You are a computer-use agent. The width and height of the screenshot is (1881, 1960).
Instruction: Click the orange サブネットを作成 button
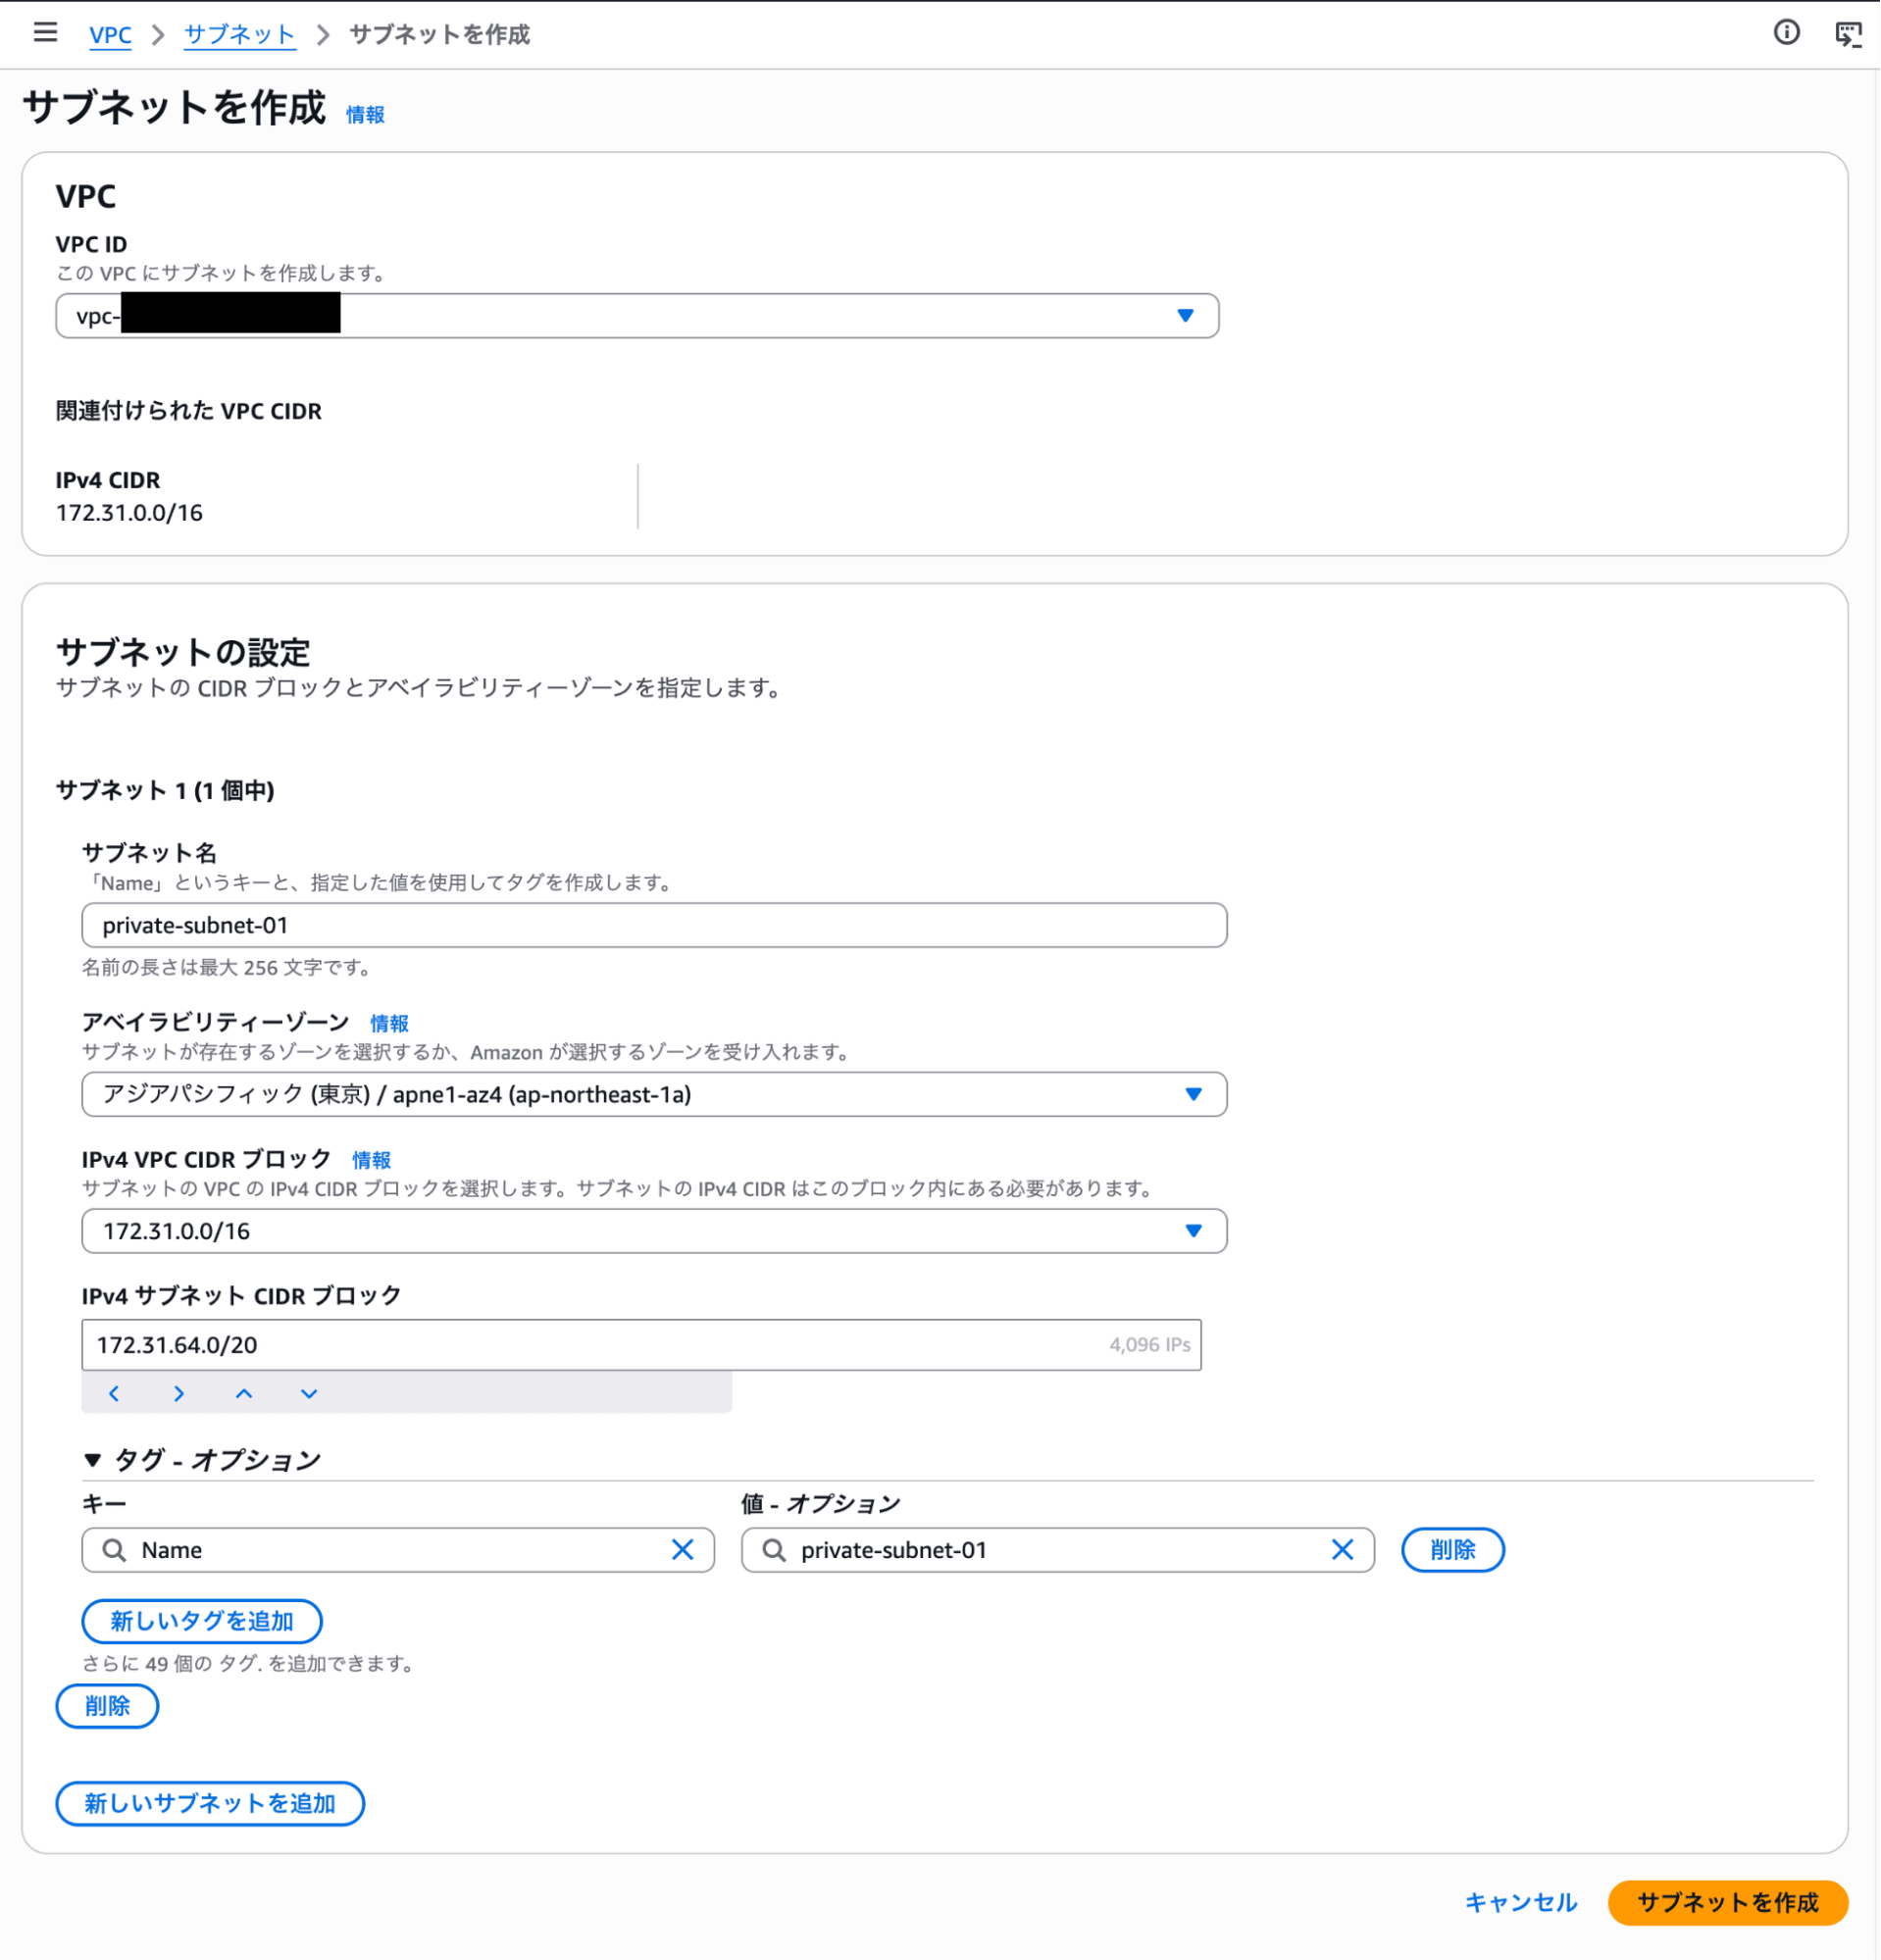click(1727, 1902)
